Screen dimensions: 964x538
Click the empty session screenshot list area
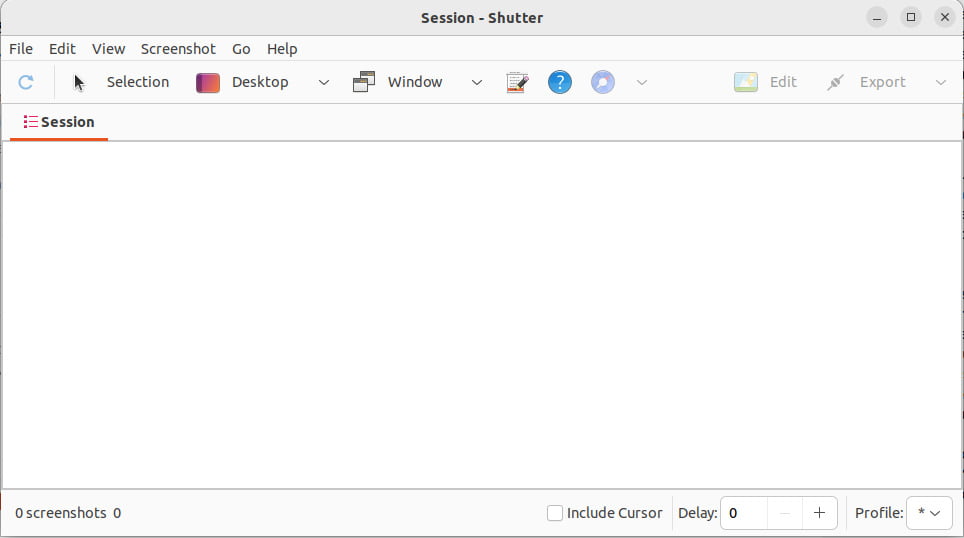482,315
